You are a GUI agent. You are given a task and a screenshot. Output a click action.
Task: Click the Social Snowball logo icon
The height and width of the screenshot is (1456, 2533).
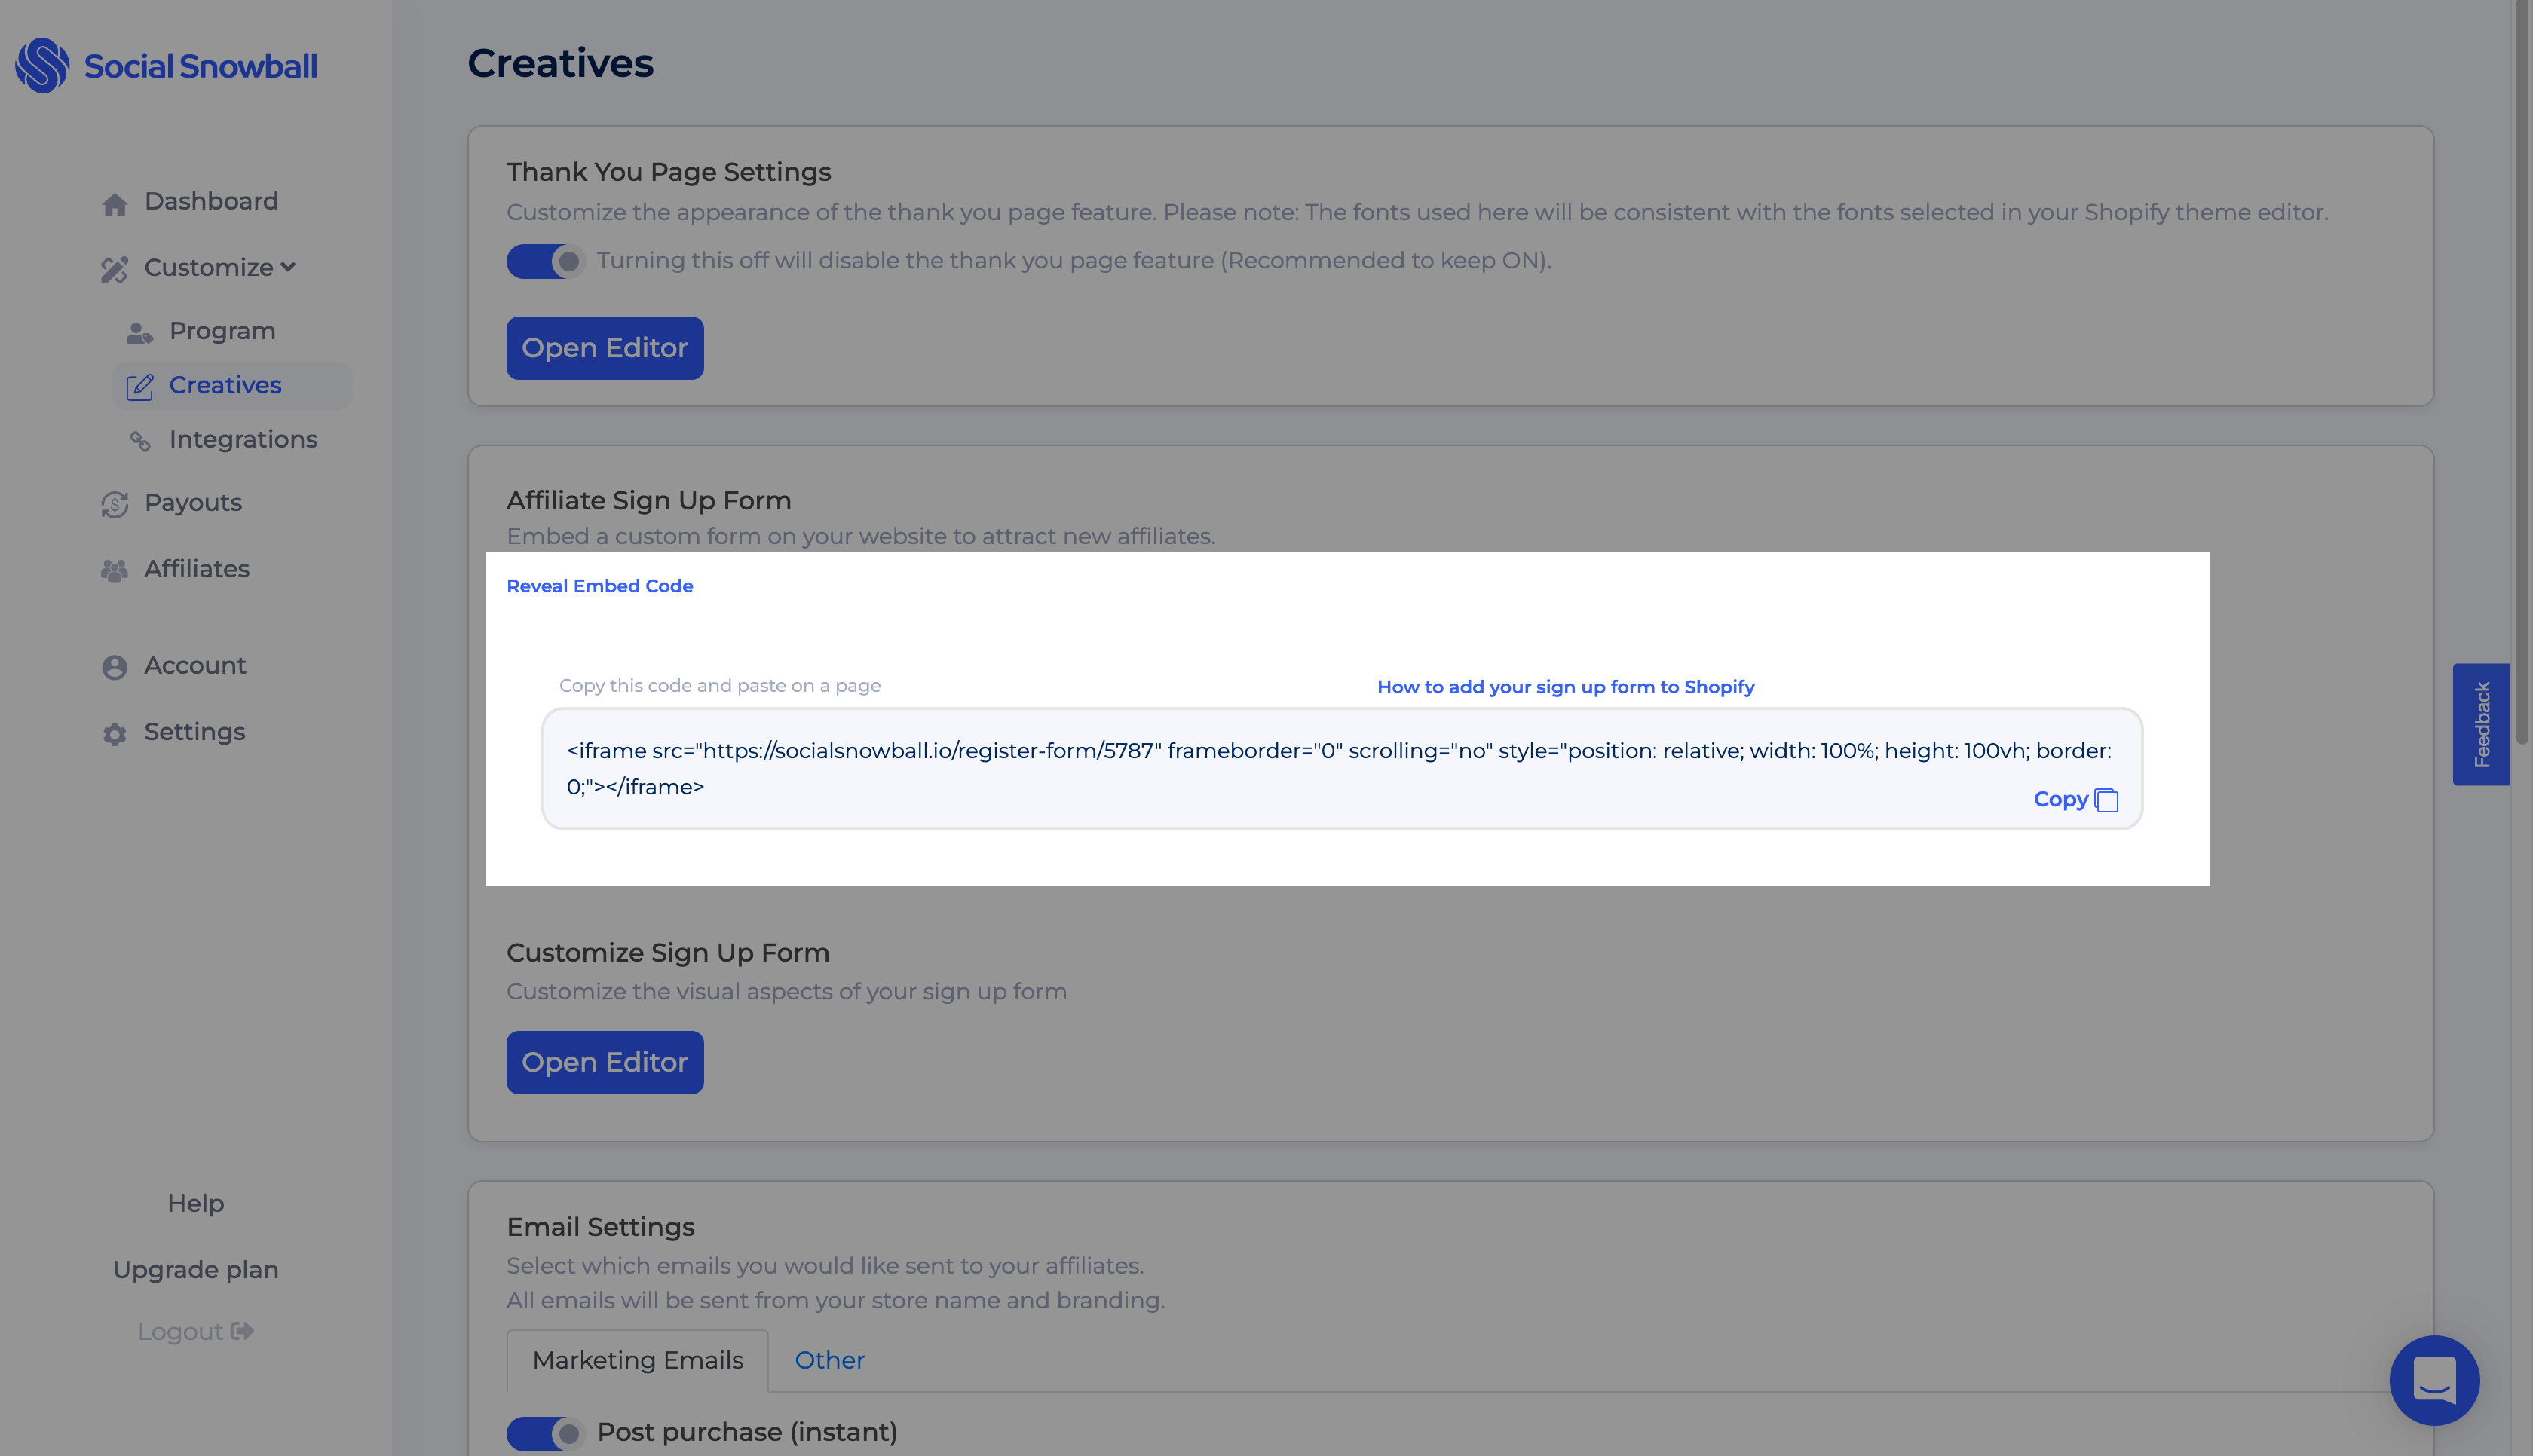[x=42, y=66]
